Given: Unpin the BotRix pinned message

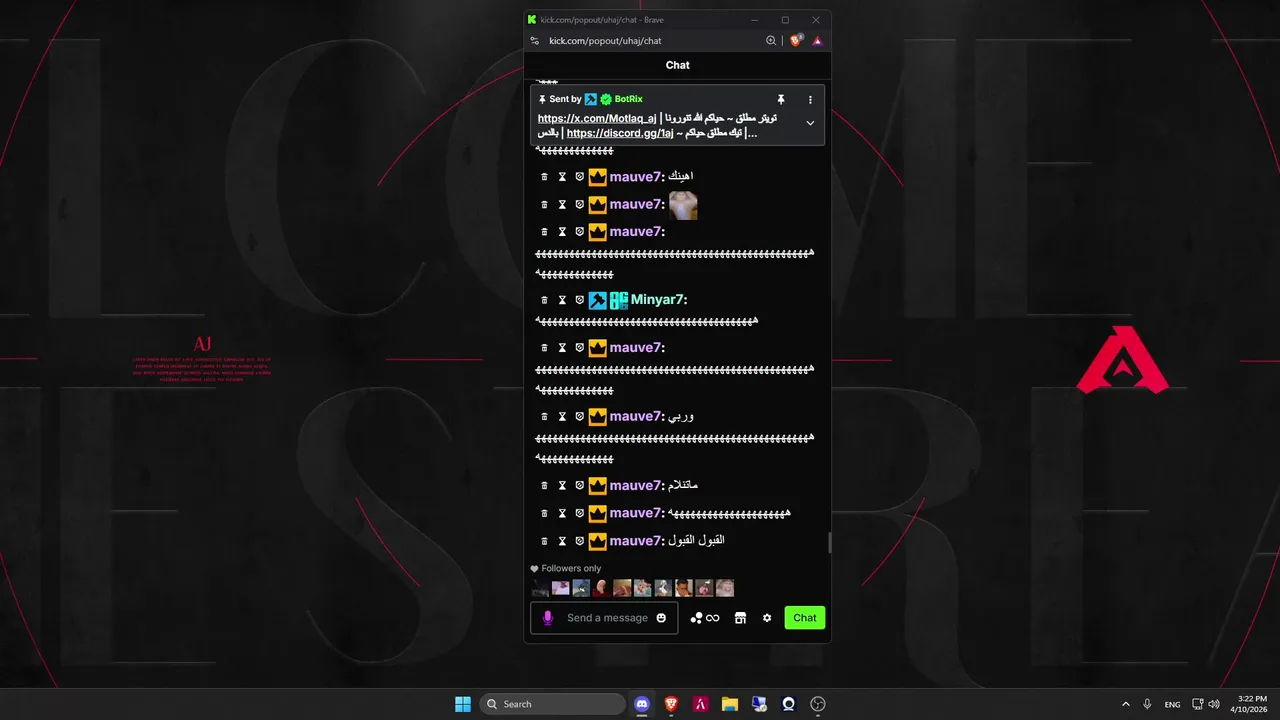Looking at the screenshot, I should click(x=781, y=99).
